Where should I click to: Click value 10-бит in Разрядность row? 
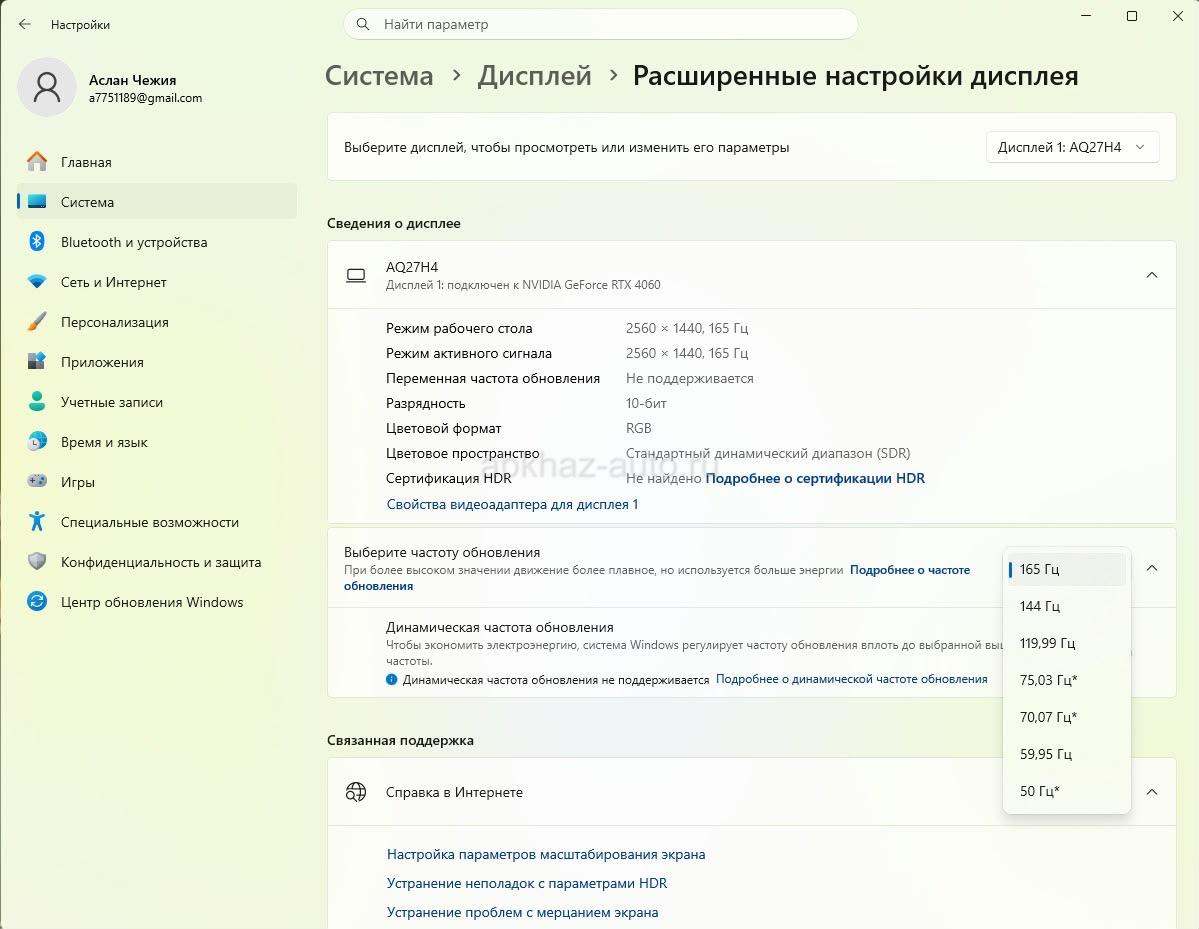(x=646, y=403)
